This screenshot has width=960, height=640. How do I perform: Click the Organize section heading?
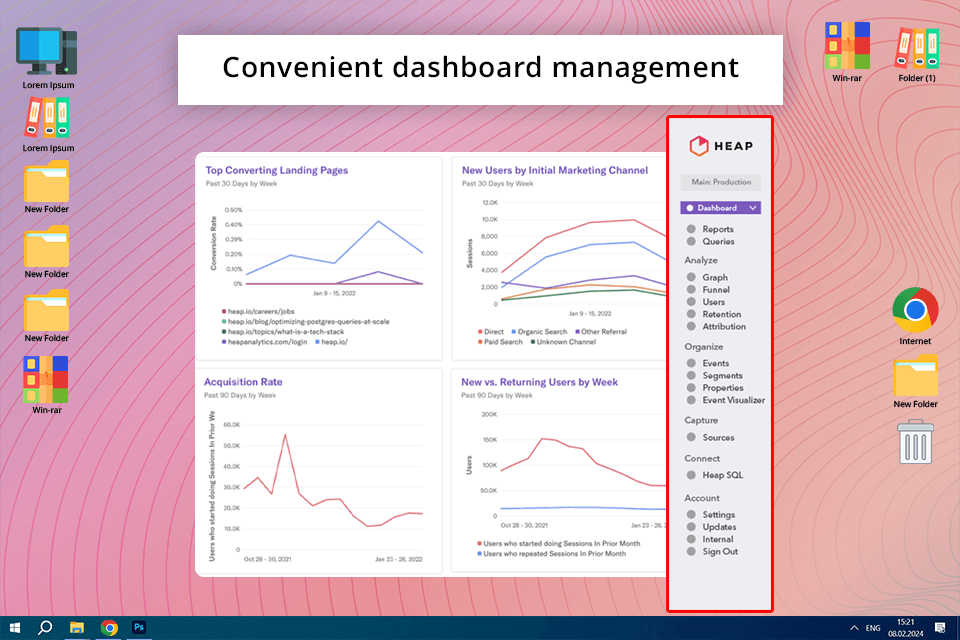[704, 347]
